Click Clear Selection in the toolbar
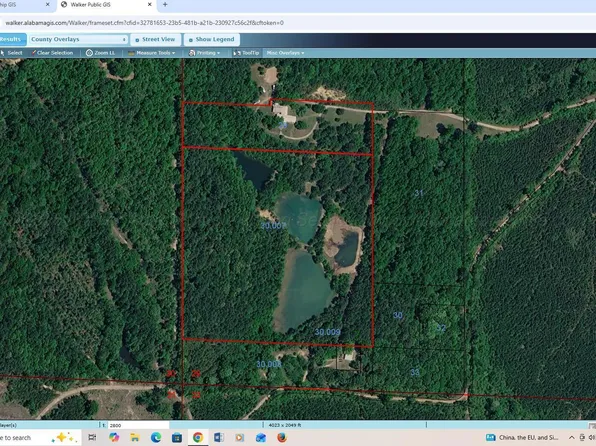 point(52,53)
